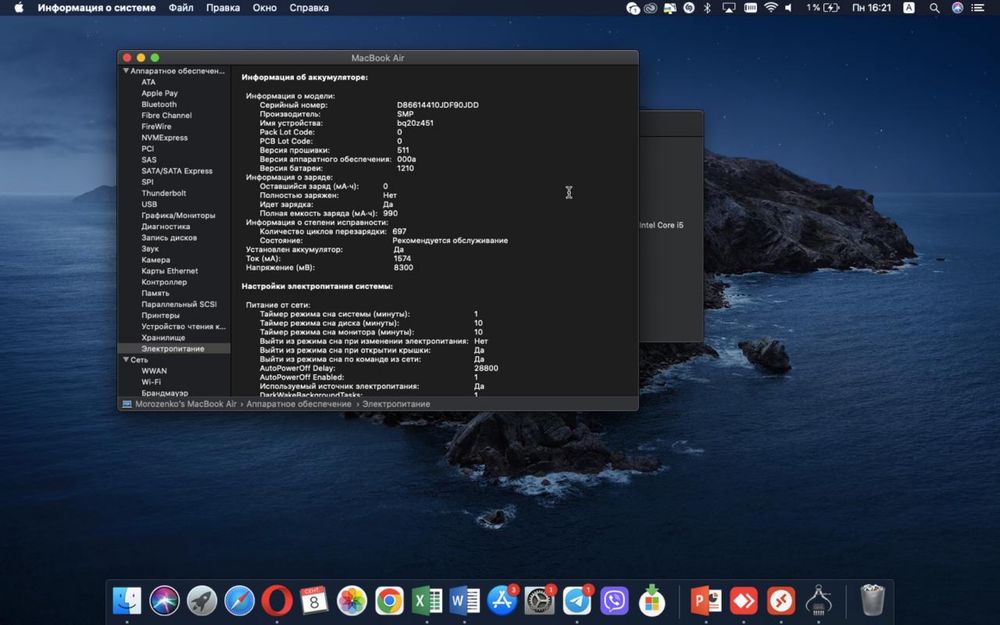Collapse the 'Аппаратное обеспечение' tree section

pyautogui.click(x=126, y=71)
